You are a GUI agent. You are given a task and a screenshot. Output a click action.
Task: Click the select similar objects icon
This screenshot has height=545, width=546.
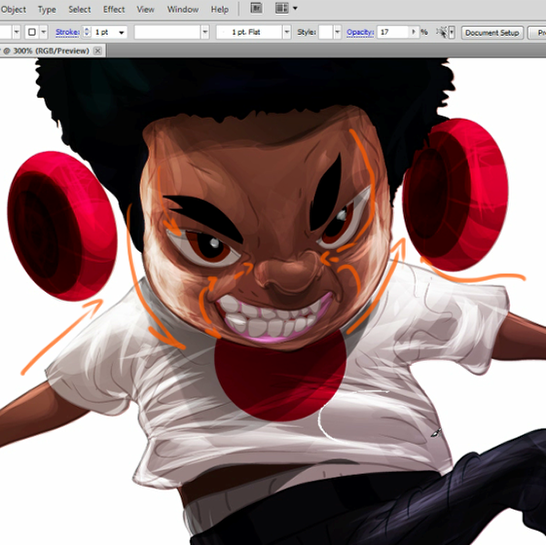442,32
